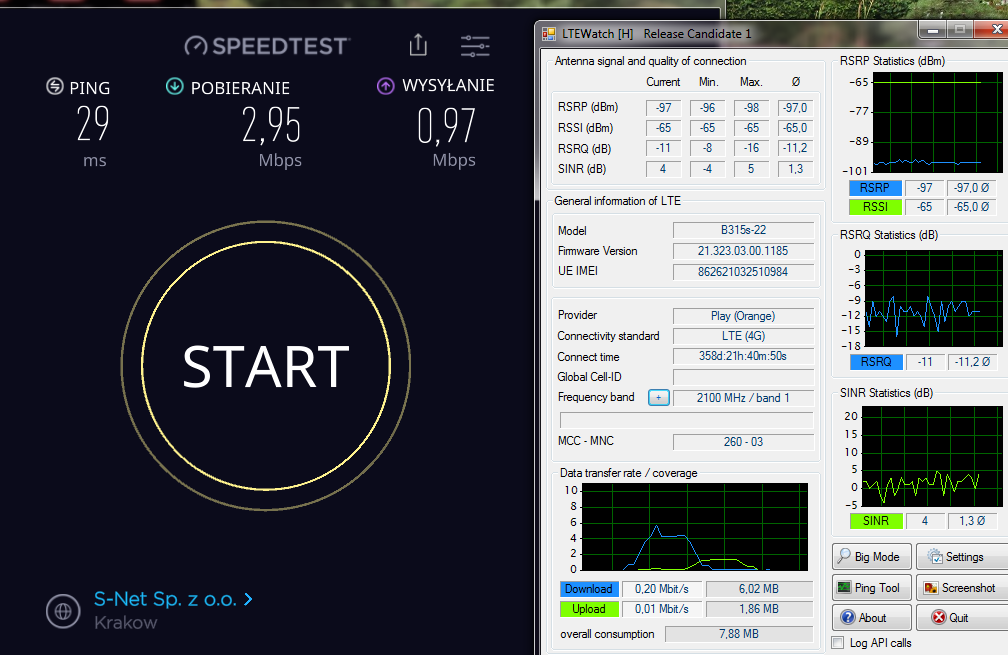Click the RSRQ average value -11,2 Ø under graph
The image size is (1008, 655).
(972, 362)
